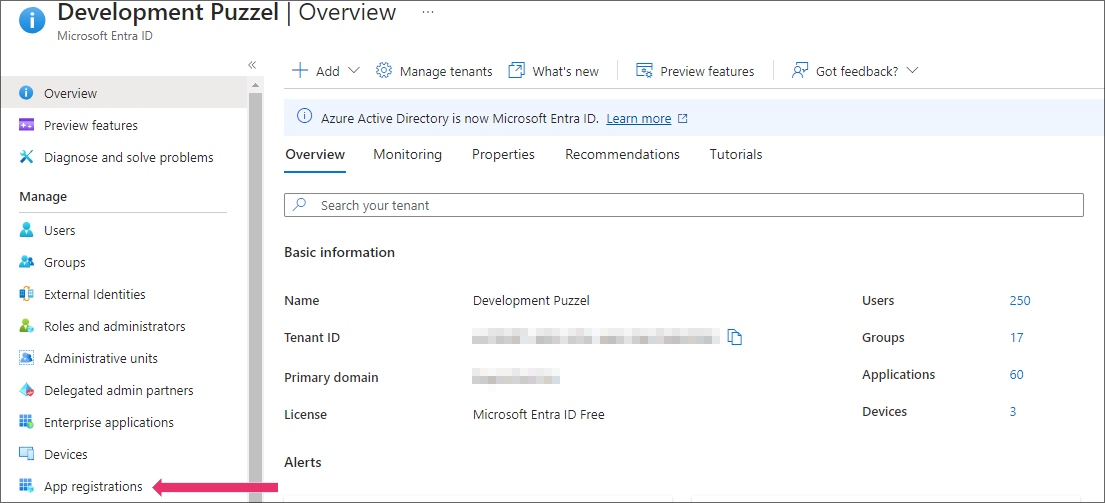Screen dimensions: 1105x503
Task: Click the sidebar vertical scrollbar
Action: pyautogui.click(x=255, y=300)
